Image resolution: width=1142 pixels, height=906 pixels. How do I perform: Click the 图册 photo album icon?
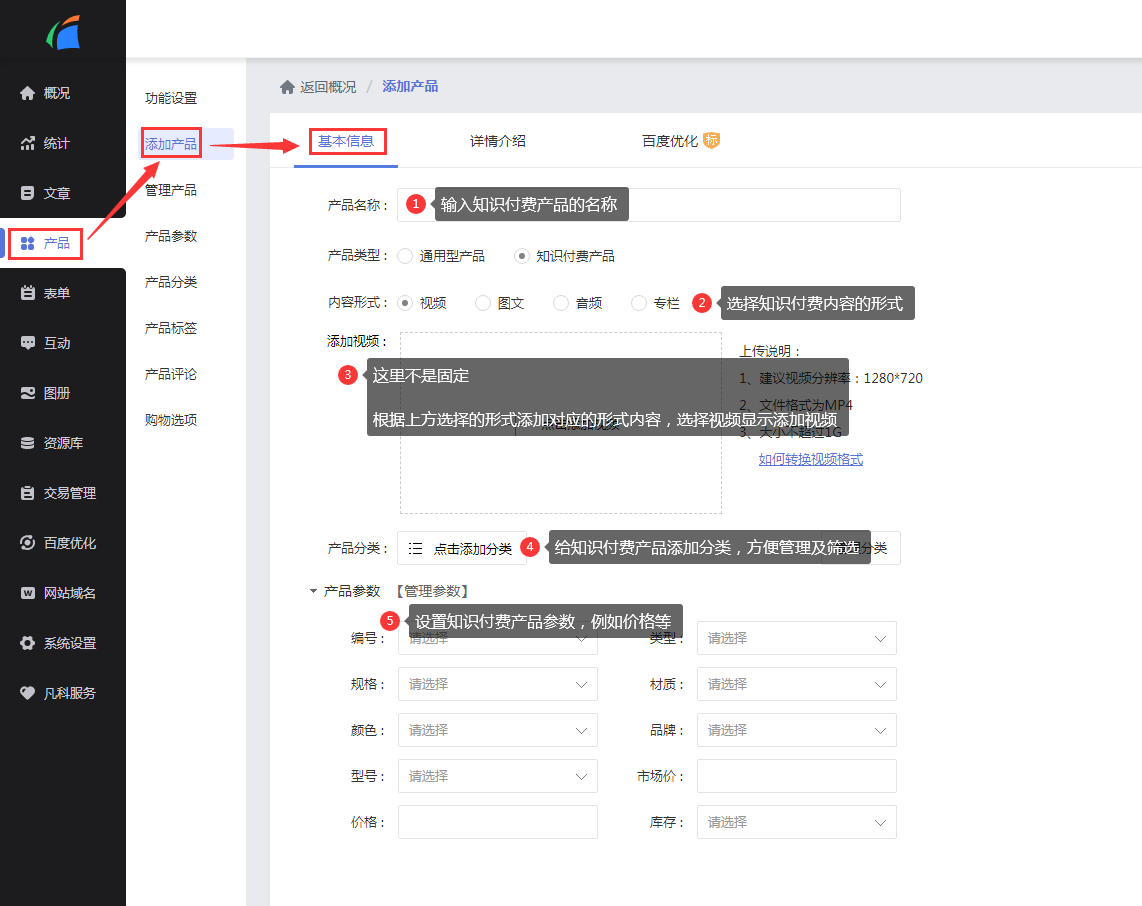click(x=28, y=393)
